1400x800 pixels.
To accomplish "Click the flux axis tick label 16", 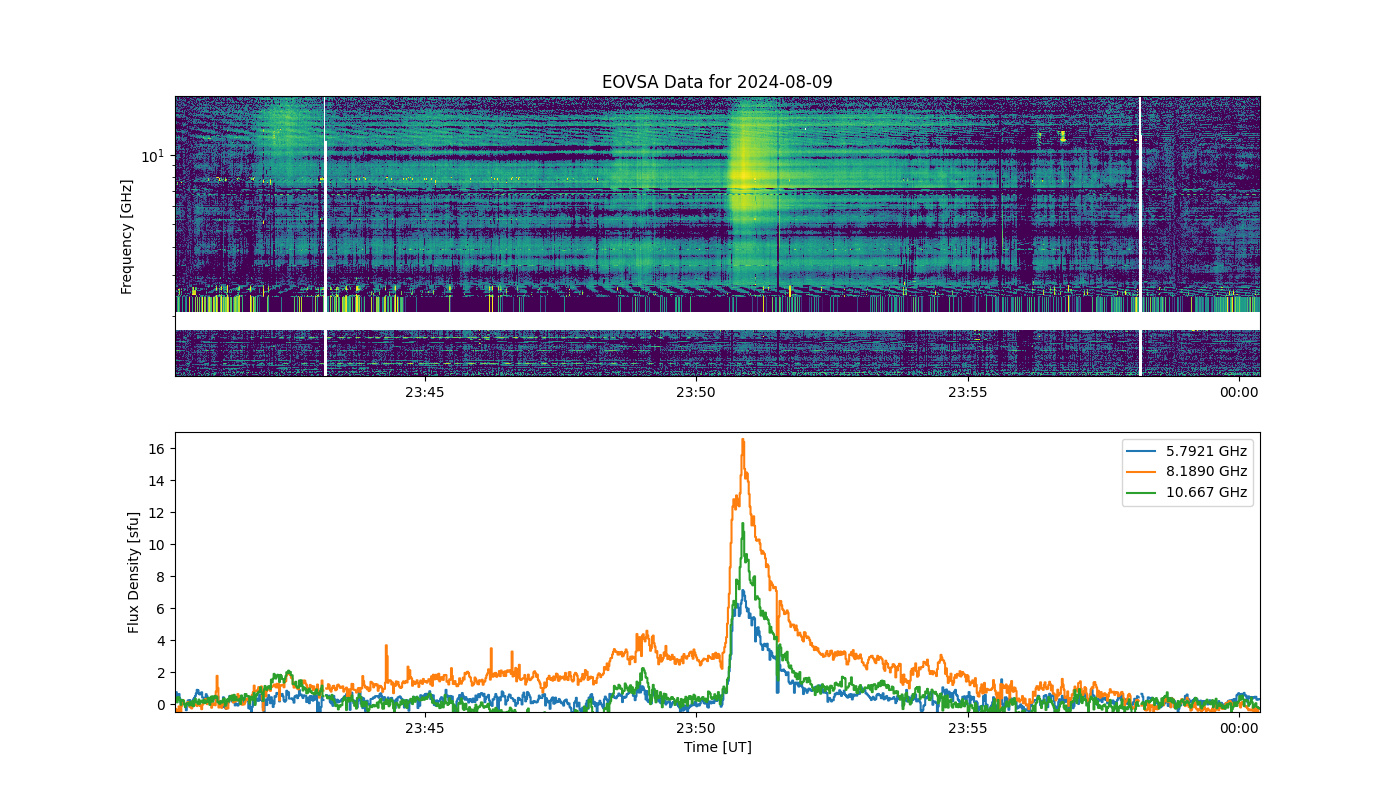I will pyautogui.click(x=156, y=448).
